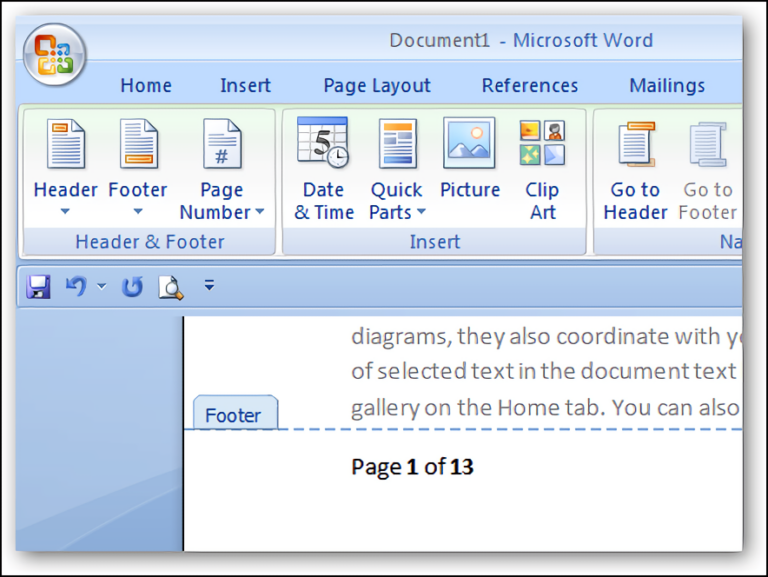Open Customize Quick Access Toolbar menu
Image resolution: width=768 pixels, height=577 pixels.
(x=209, y=286)
